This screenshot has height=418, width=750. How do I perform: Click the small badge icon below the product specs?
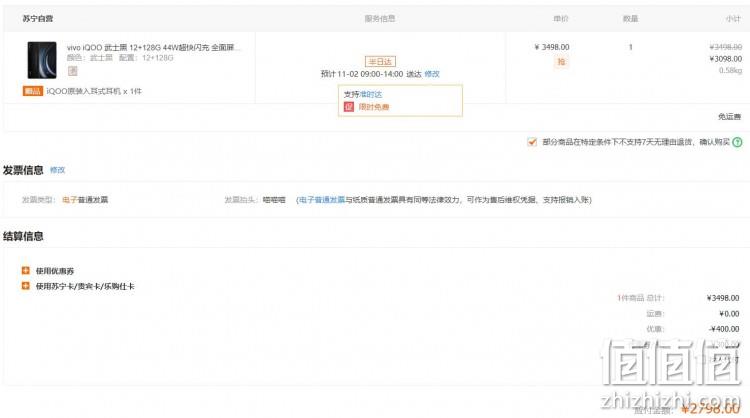pyautogui.click(x=72, y=71)
